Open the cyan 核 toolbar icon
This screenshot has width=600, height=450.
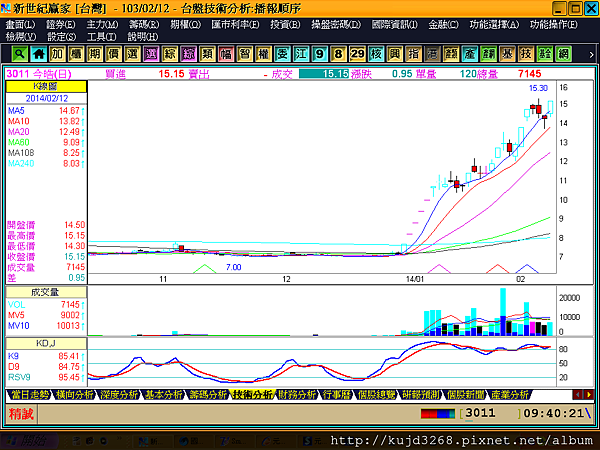376,54
